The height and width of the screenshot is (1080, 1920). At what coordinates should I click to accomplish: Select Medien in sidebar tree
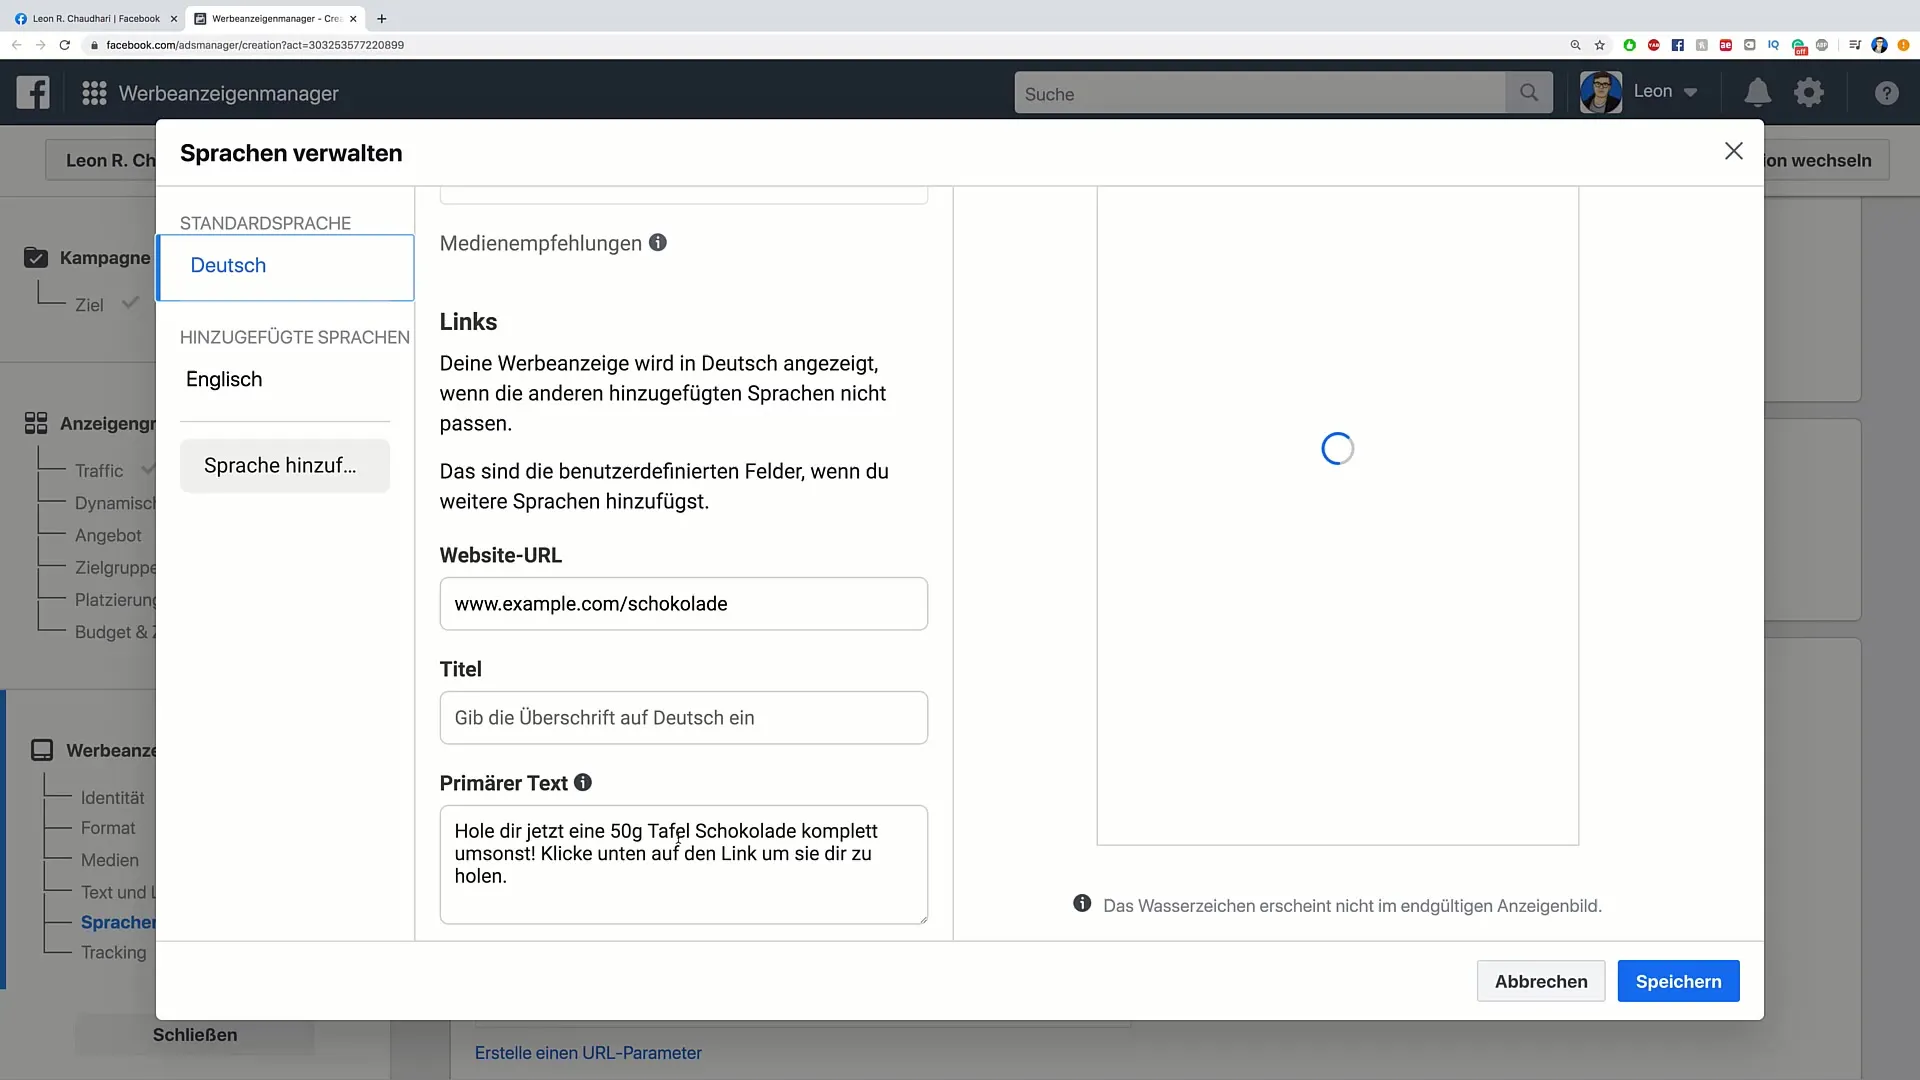pyautogui.click(x=110, y=860)
